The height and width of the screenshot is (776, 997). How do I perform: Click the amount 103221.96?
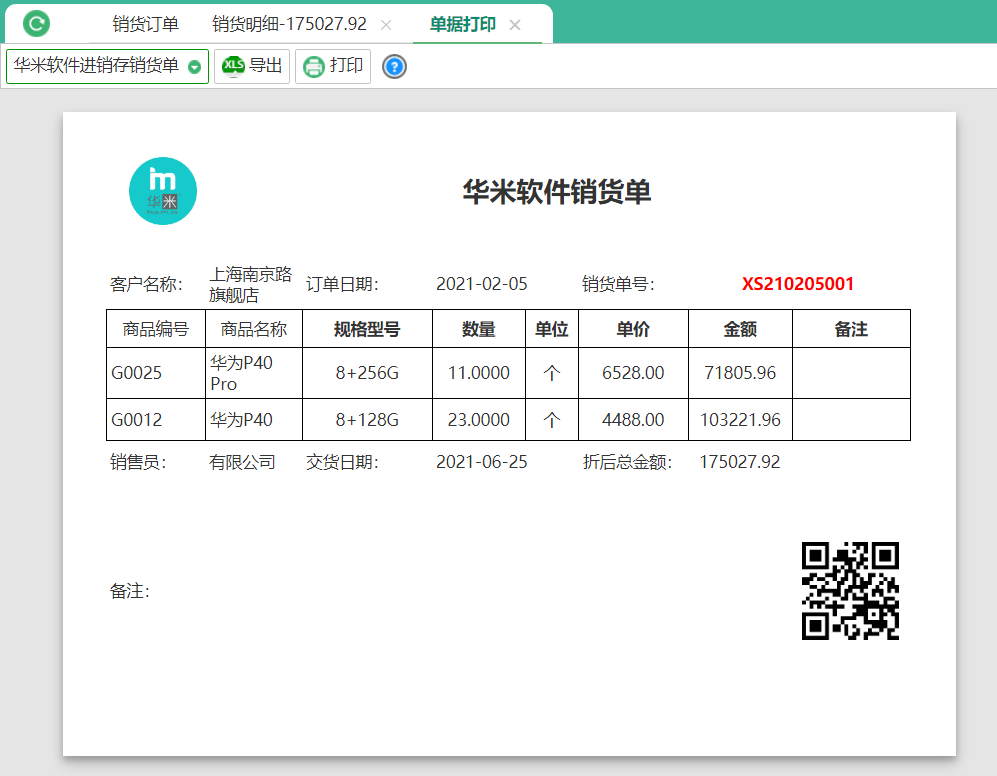(x=740, y=420)
